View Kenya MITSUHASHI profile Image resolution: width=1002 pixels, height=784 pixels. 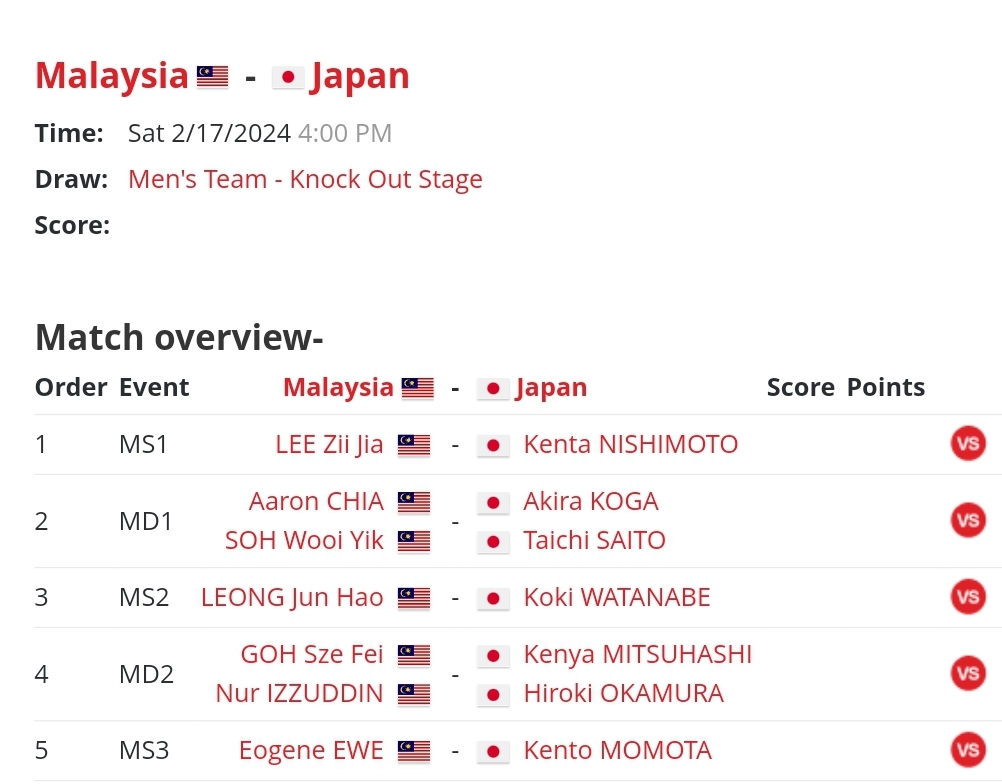tap(637, 654)
